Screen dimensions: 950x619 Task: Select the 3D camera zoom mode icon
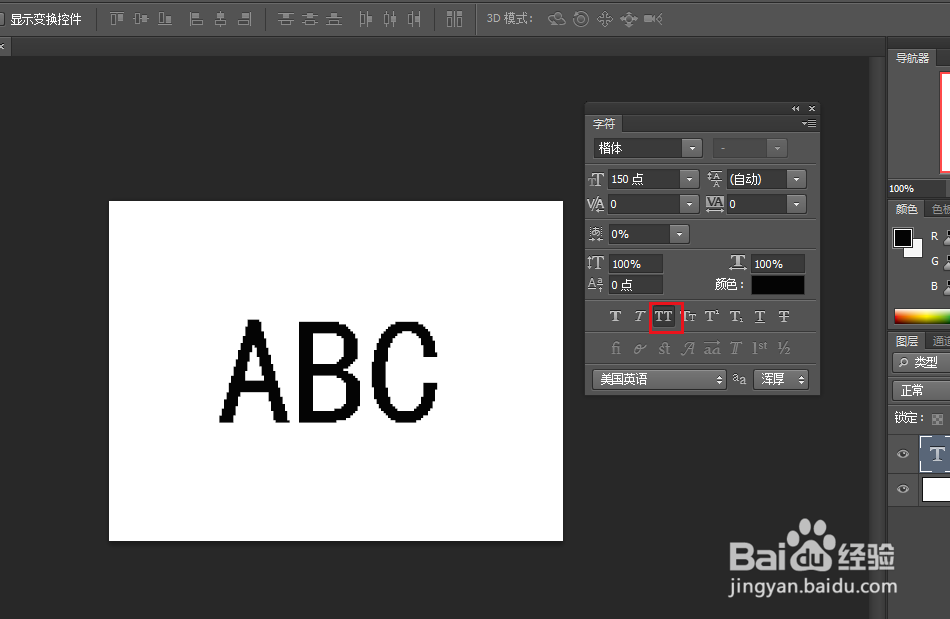[653, 19]
